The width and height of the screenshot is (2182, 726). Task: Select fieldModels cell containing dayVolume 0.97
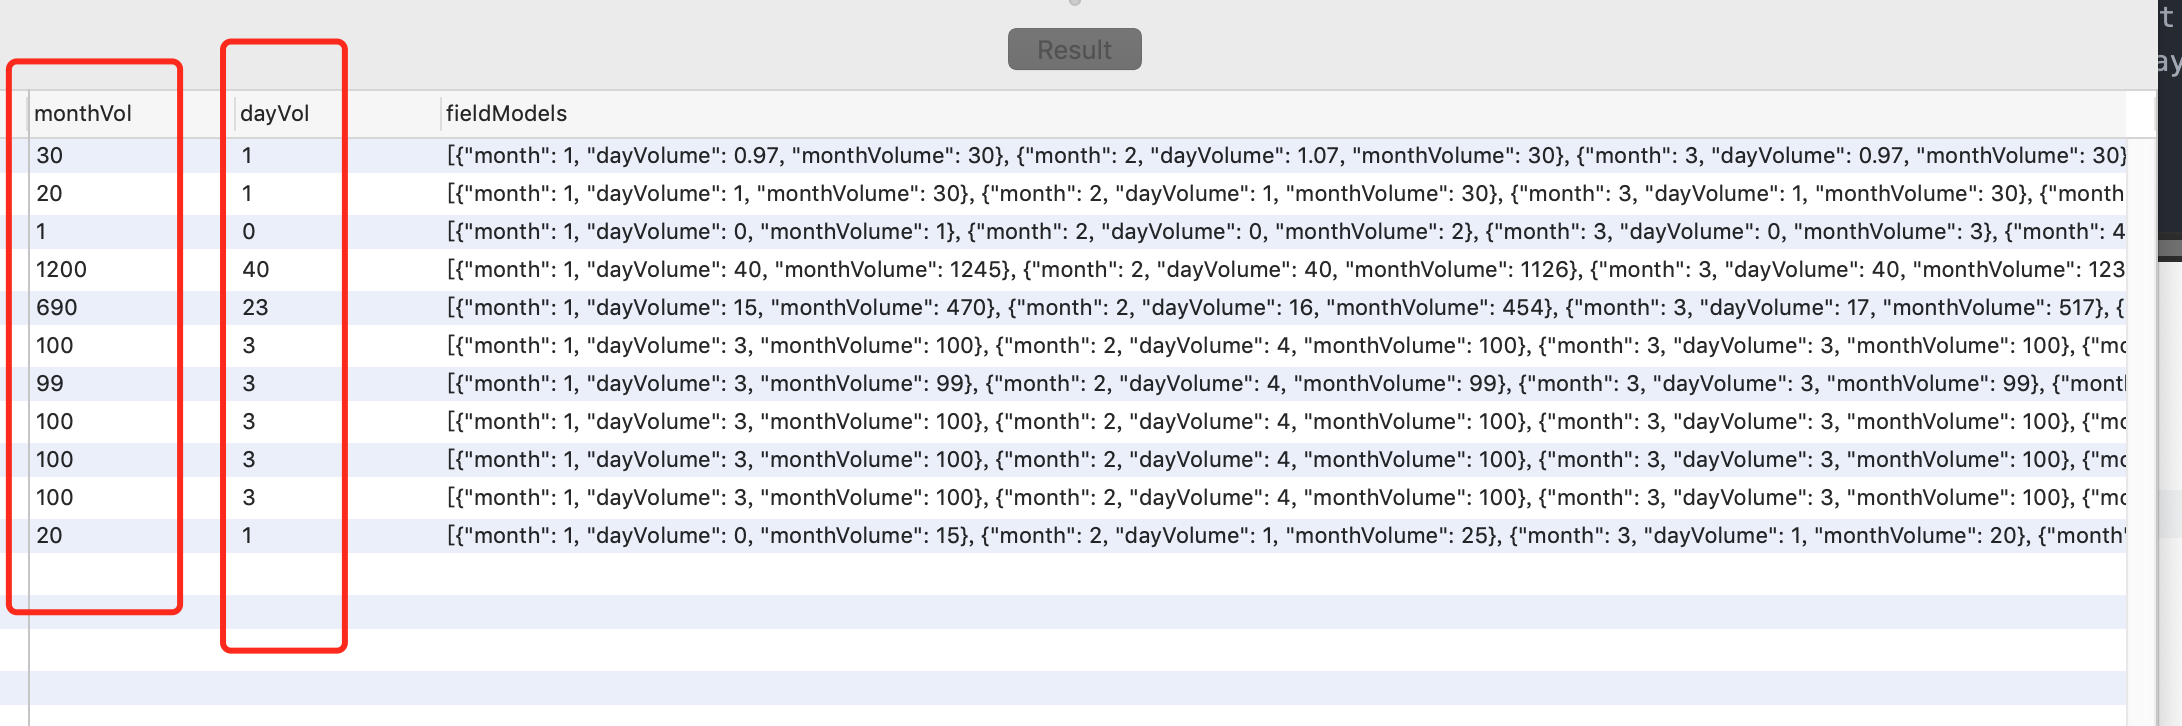tap(1284, 155)
